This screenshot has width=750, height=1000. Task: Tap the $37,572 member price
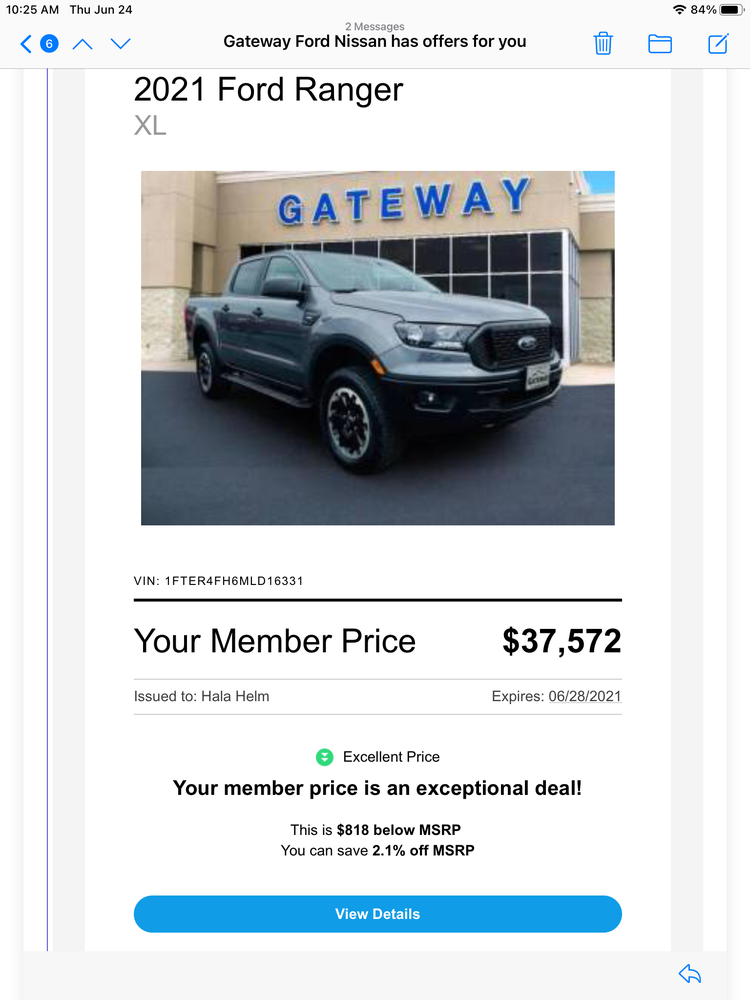pos(562,641)
